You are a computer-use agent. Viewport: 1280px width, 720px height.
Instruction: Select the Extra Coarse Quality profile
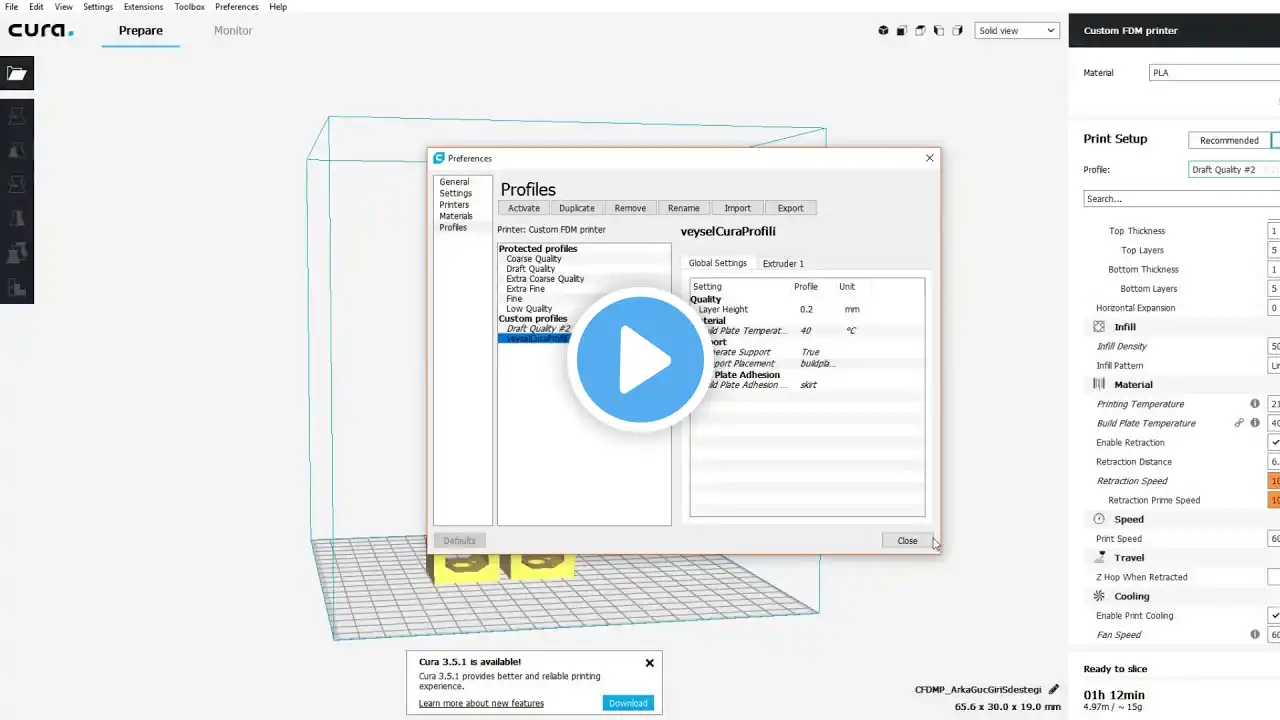pyautogui.click(x=545, y=279)
